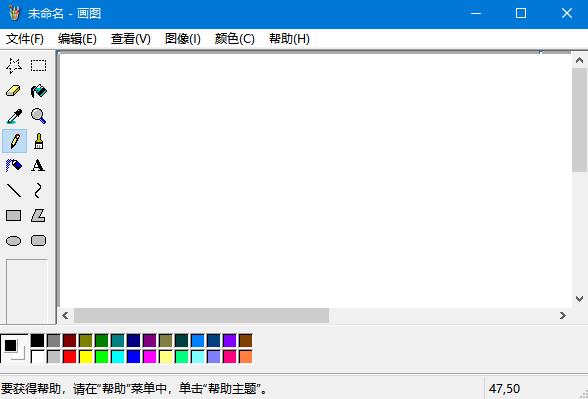Pick the yellow color swatch
588x399 pixels.
(x=86, y=357)
